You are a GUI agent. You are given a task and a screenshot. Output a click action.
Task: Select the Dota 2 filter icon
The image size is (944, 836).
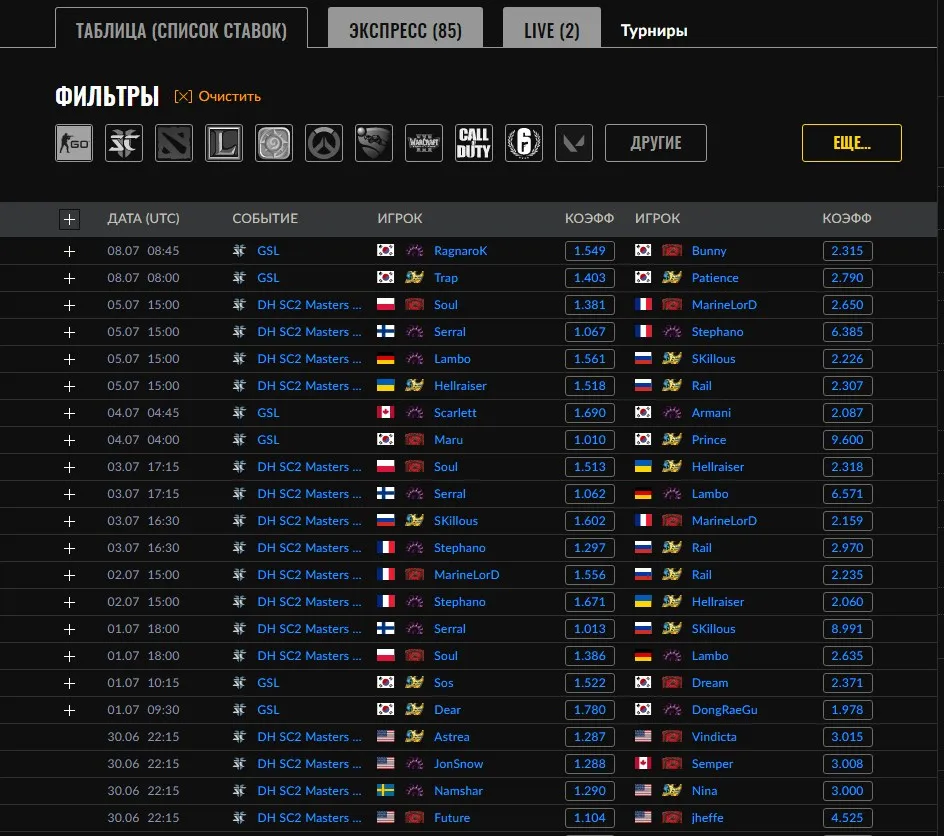(x=174, y=143)
